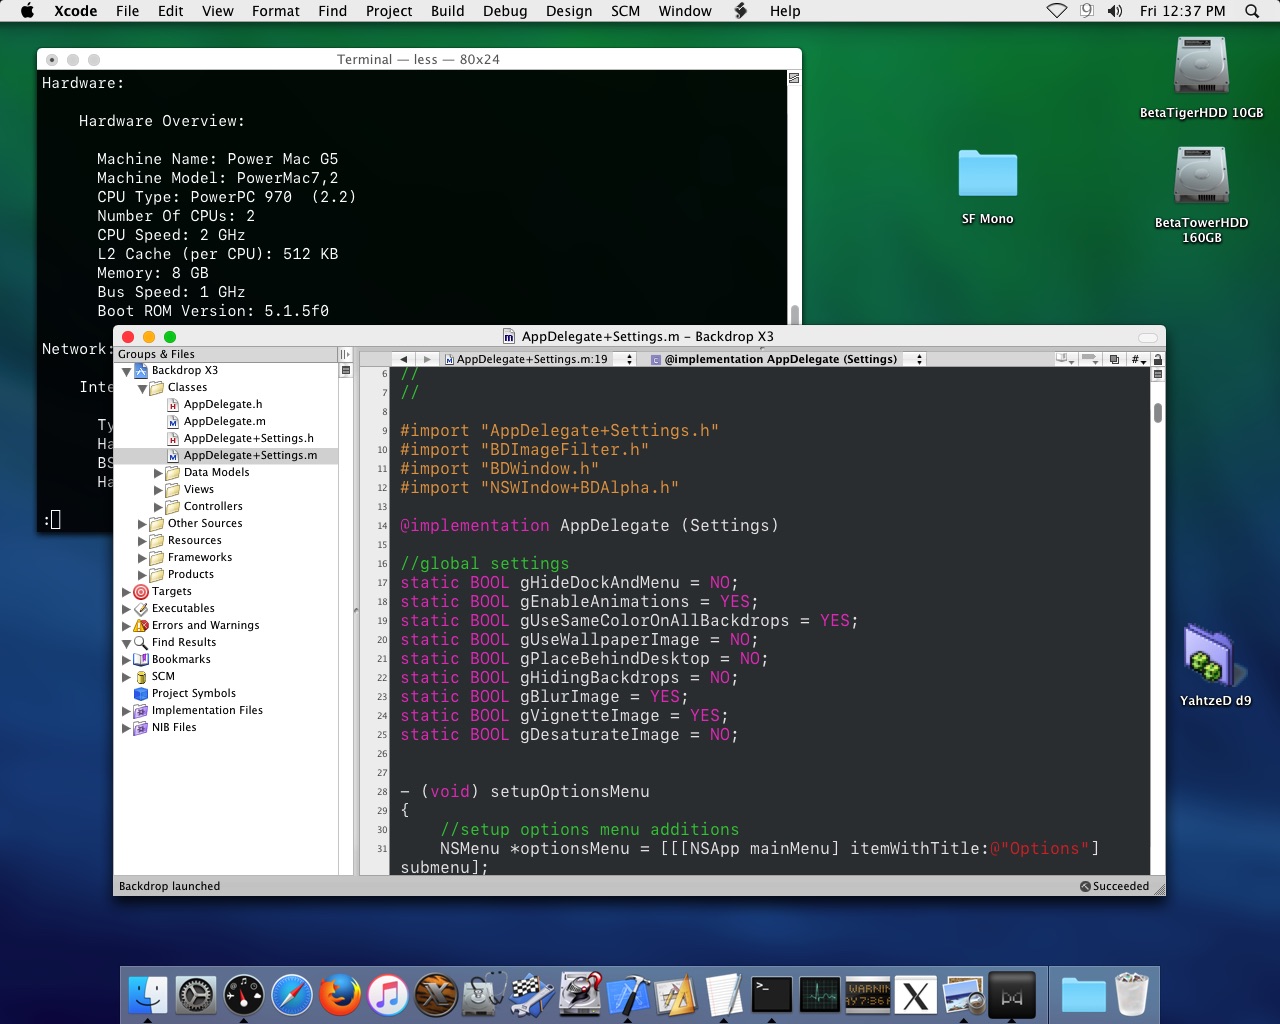Open the bookmarks popup in navigation bar

pos(1065,359)
